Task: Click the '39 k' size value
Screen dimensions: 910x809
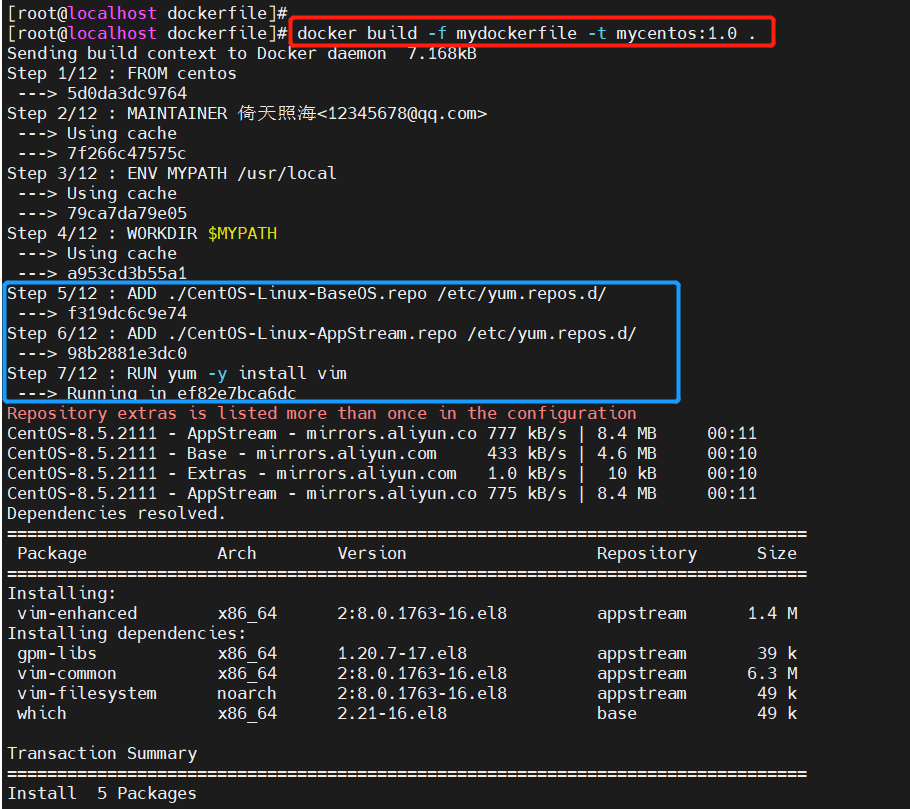Action: click(777, 653)
